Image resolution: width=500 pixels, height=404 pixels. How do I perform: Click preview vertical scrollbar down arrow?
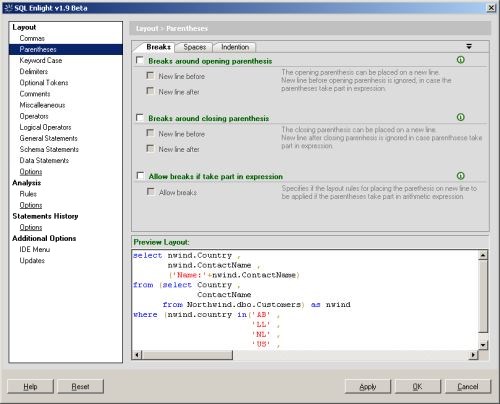(483, 345)
